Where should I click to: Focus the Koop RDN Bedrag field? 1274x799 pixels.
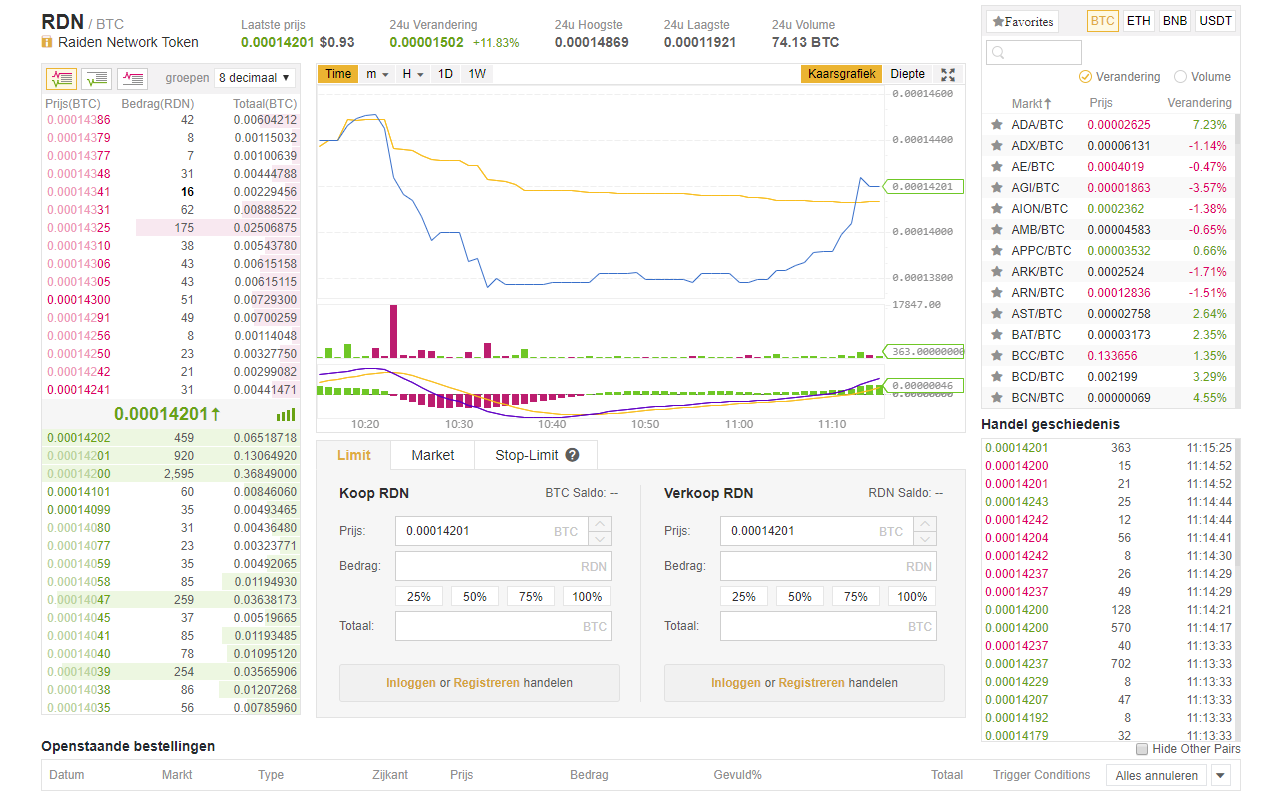(503, 566)
